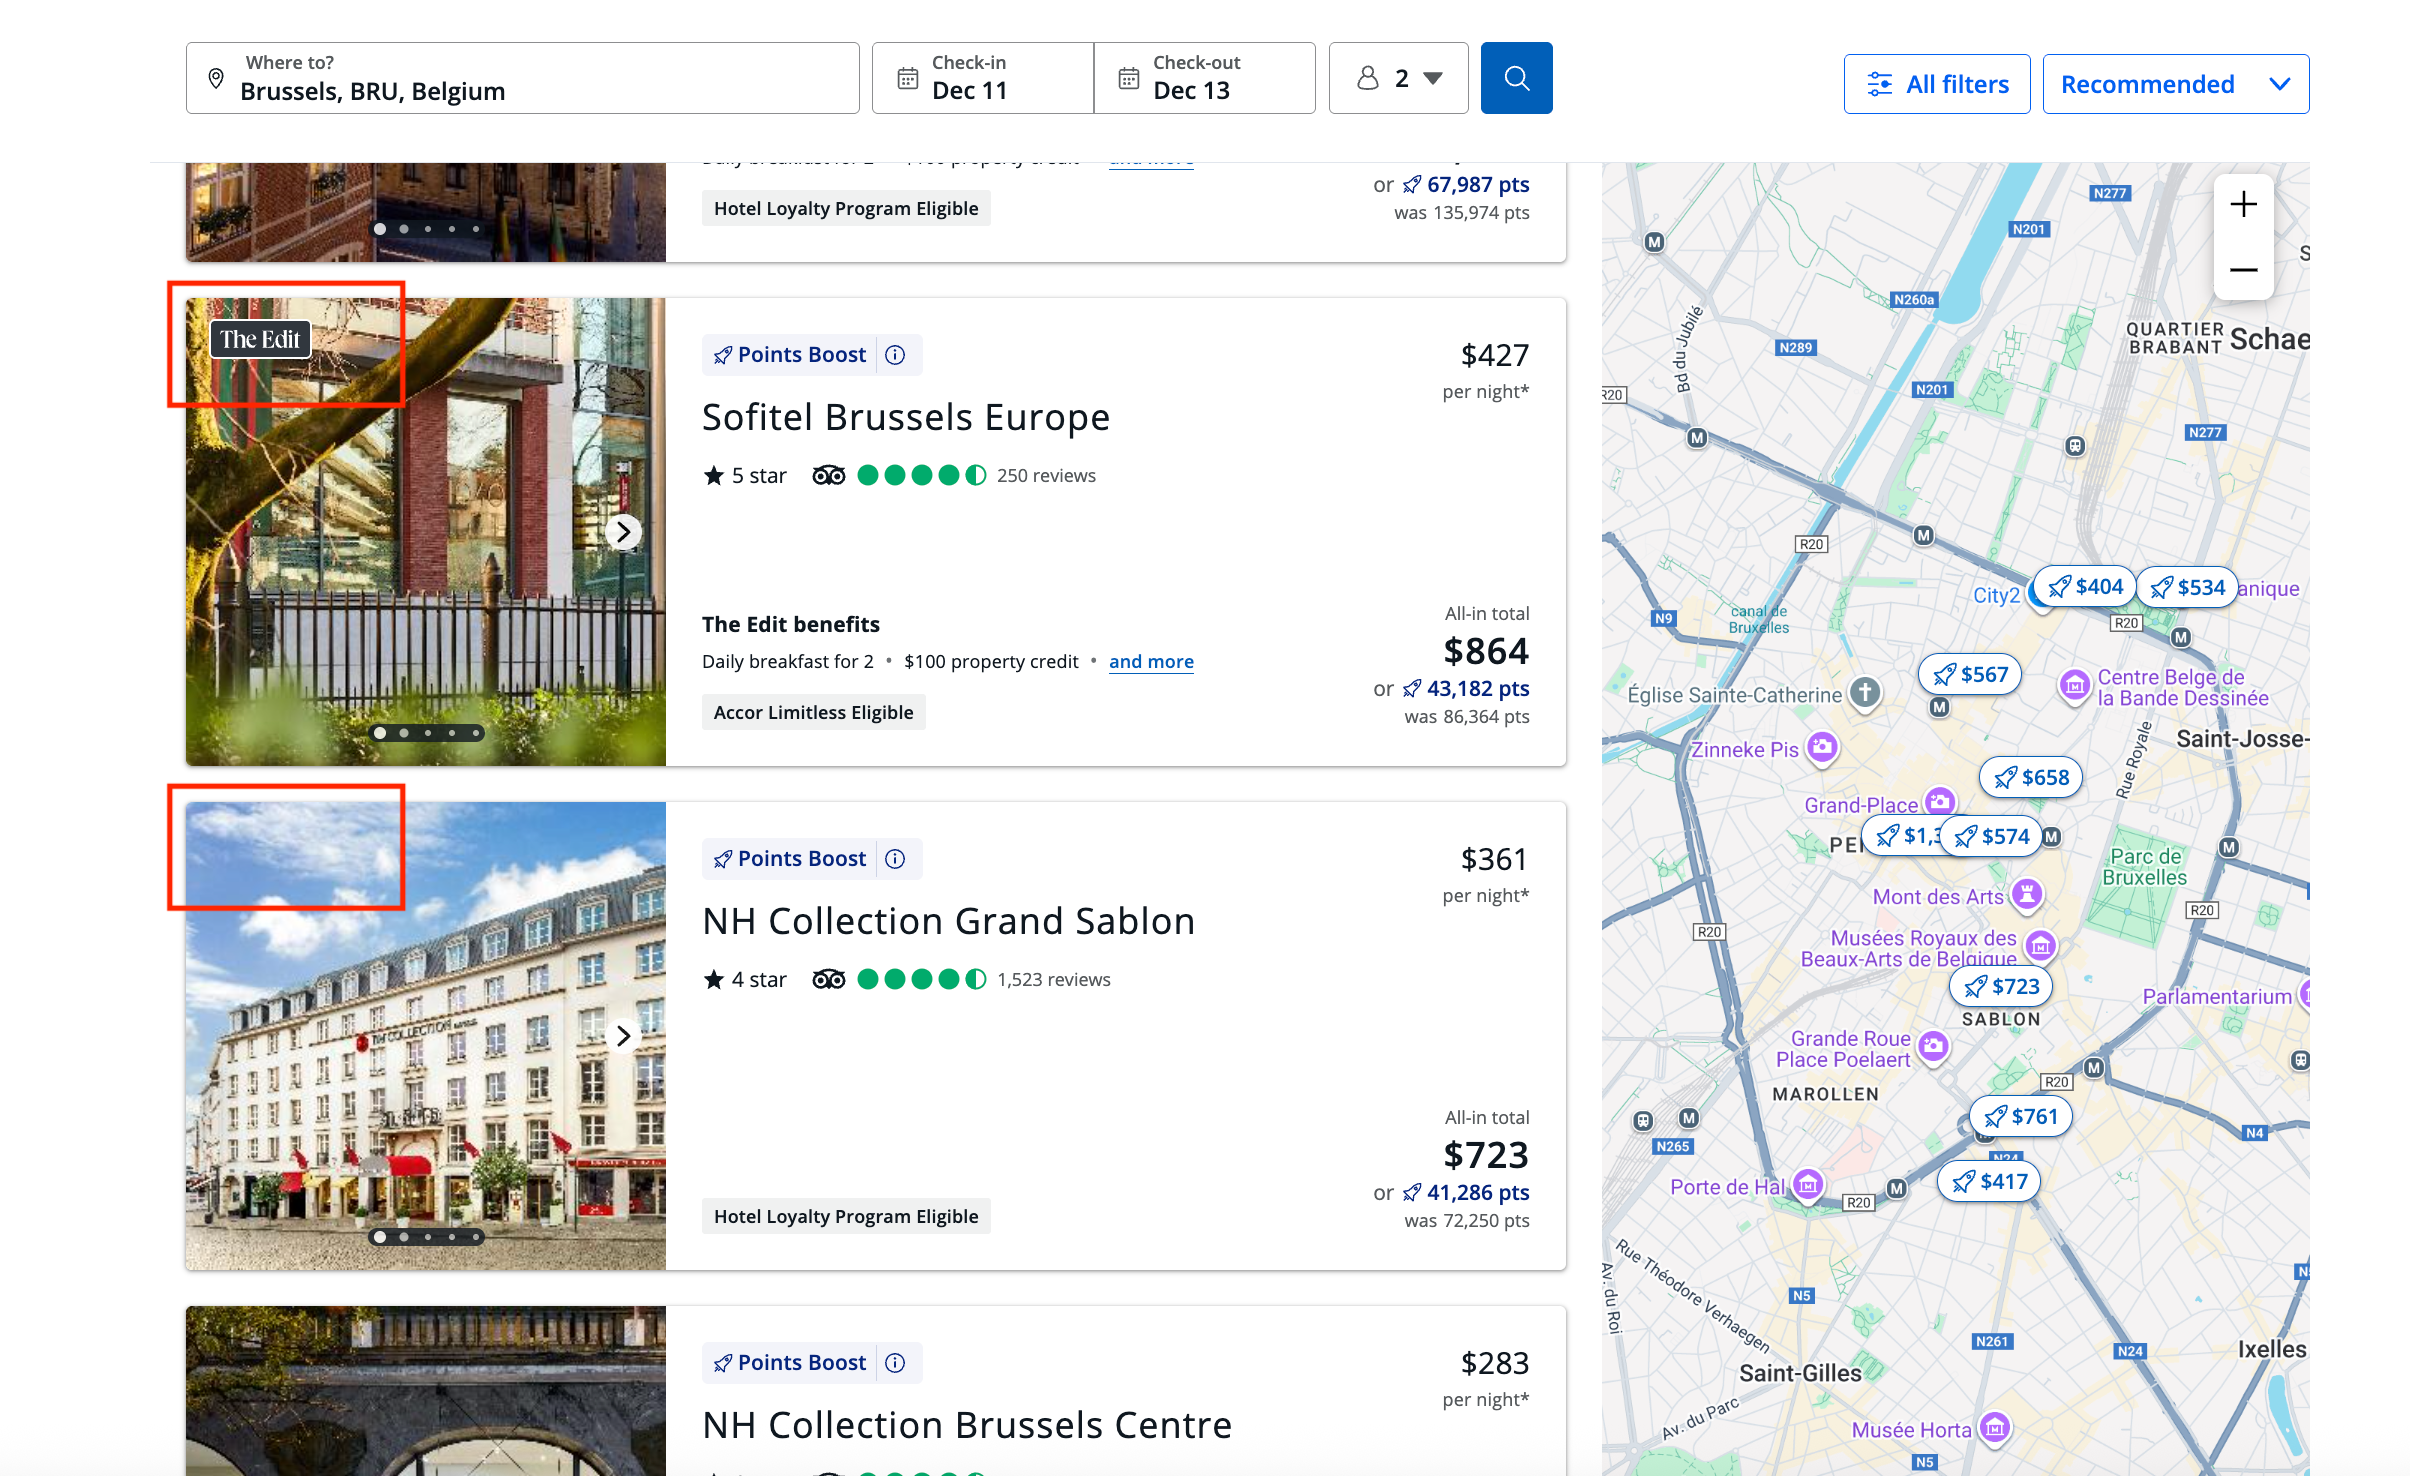Click the Mont des Arts landmark icon
Screen dimensions: 2410x1476
(2026, 893)
